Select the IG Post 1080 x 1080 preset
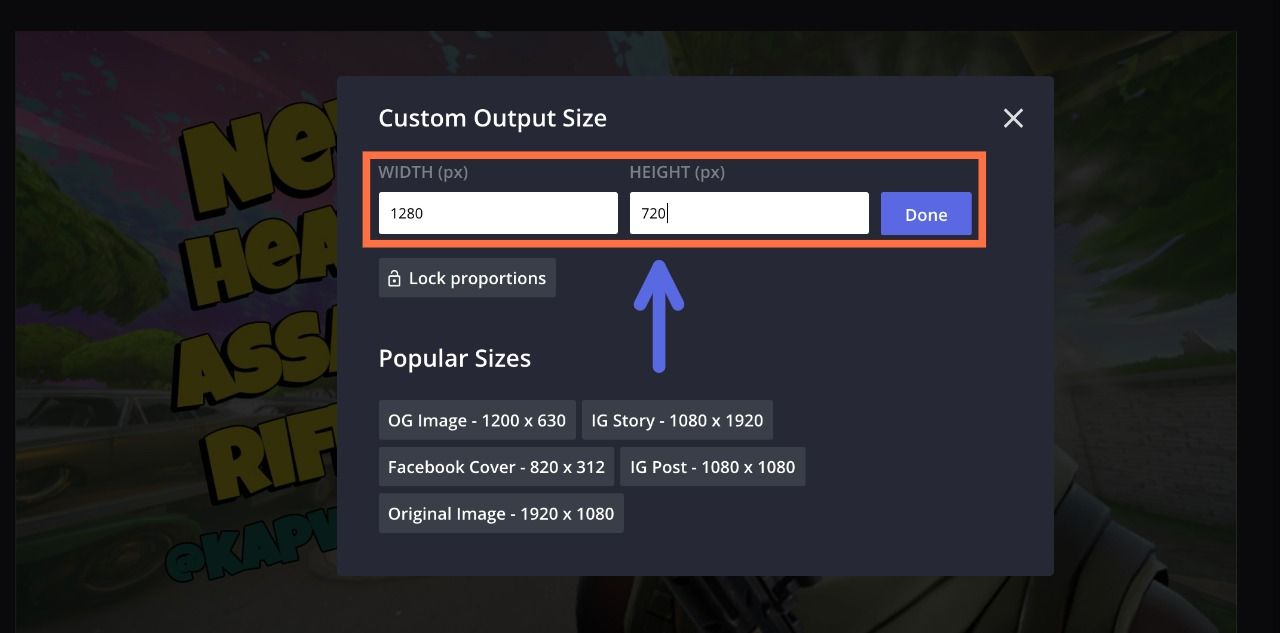 [x=713, y=467]
